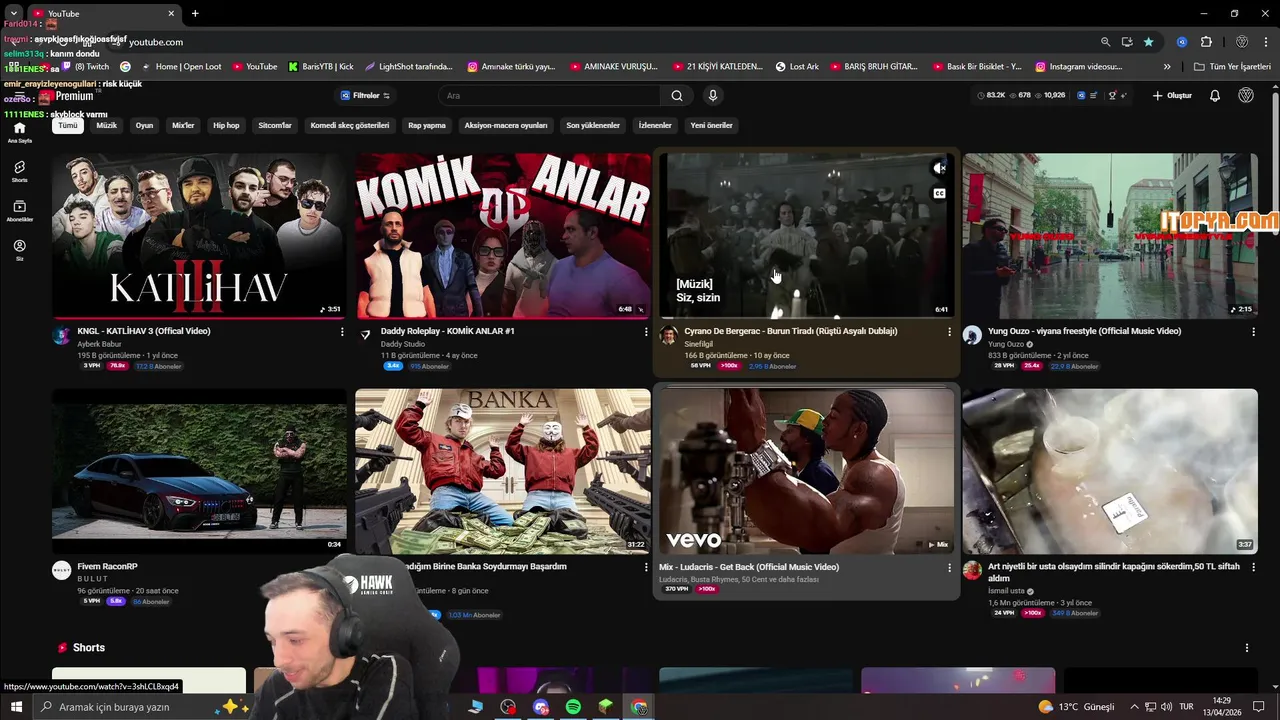
Task: Click the zoom magnifier icon in address bar
Action: coord(1105,42)
